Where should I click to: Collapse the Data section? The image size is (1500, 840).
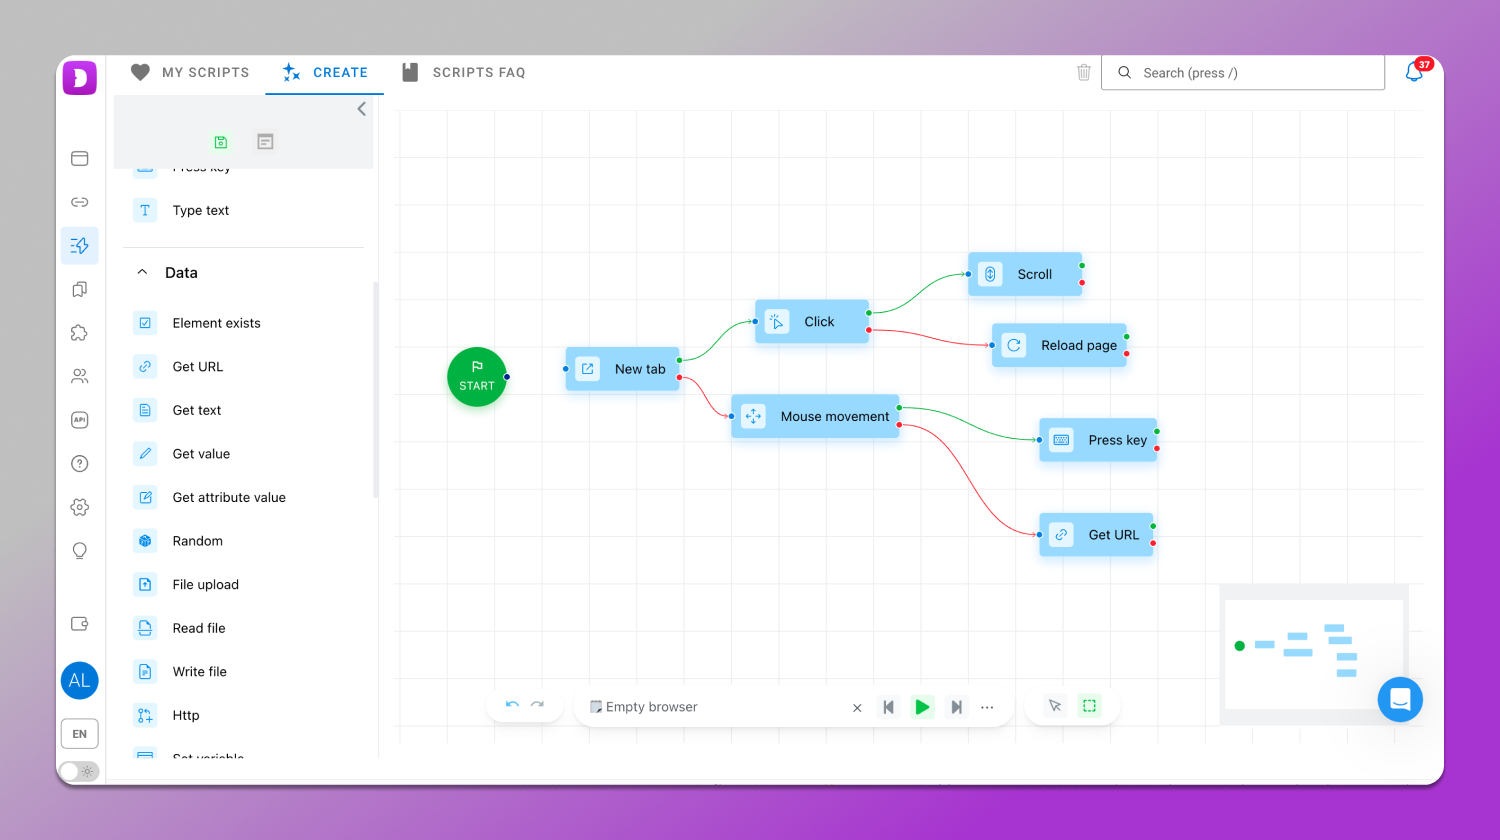coord(142,272)
